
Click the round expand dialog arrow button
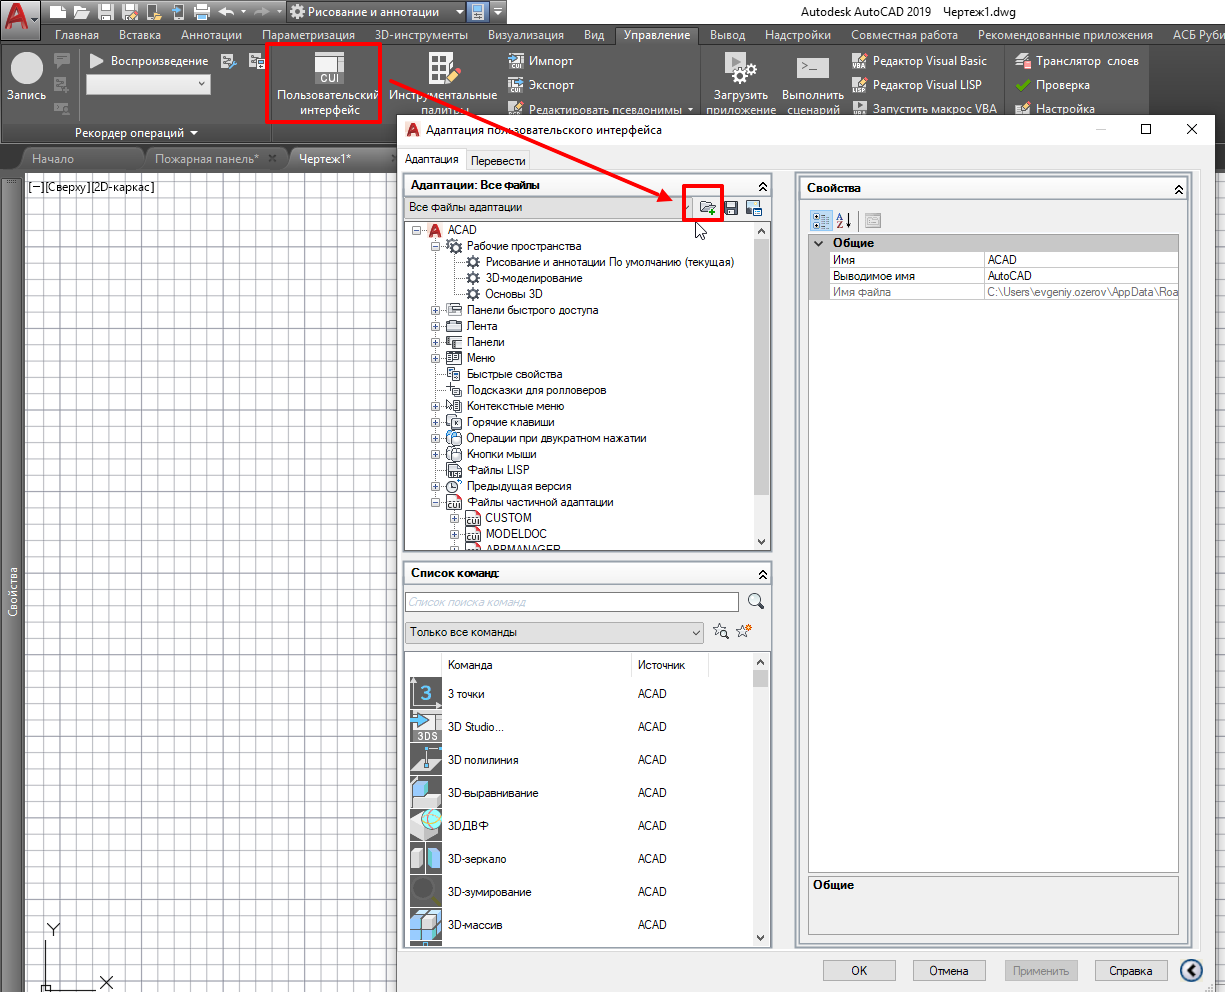pos(1191,970)
